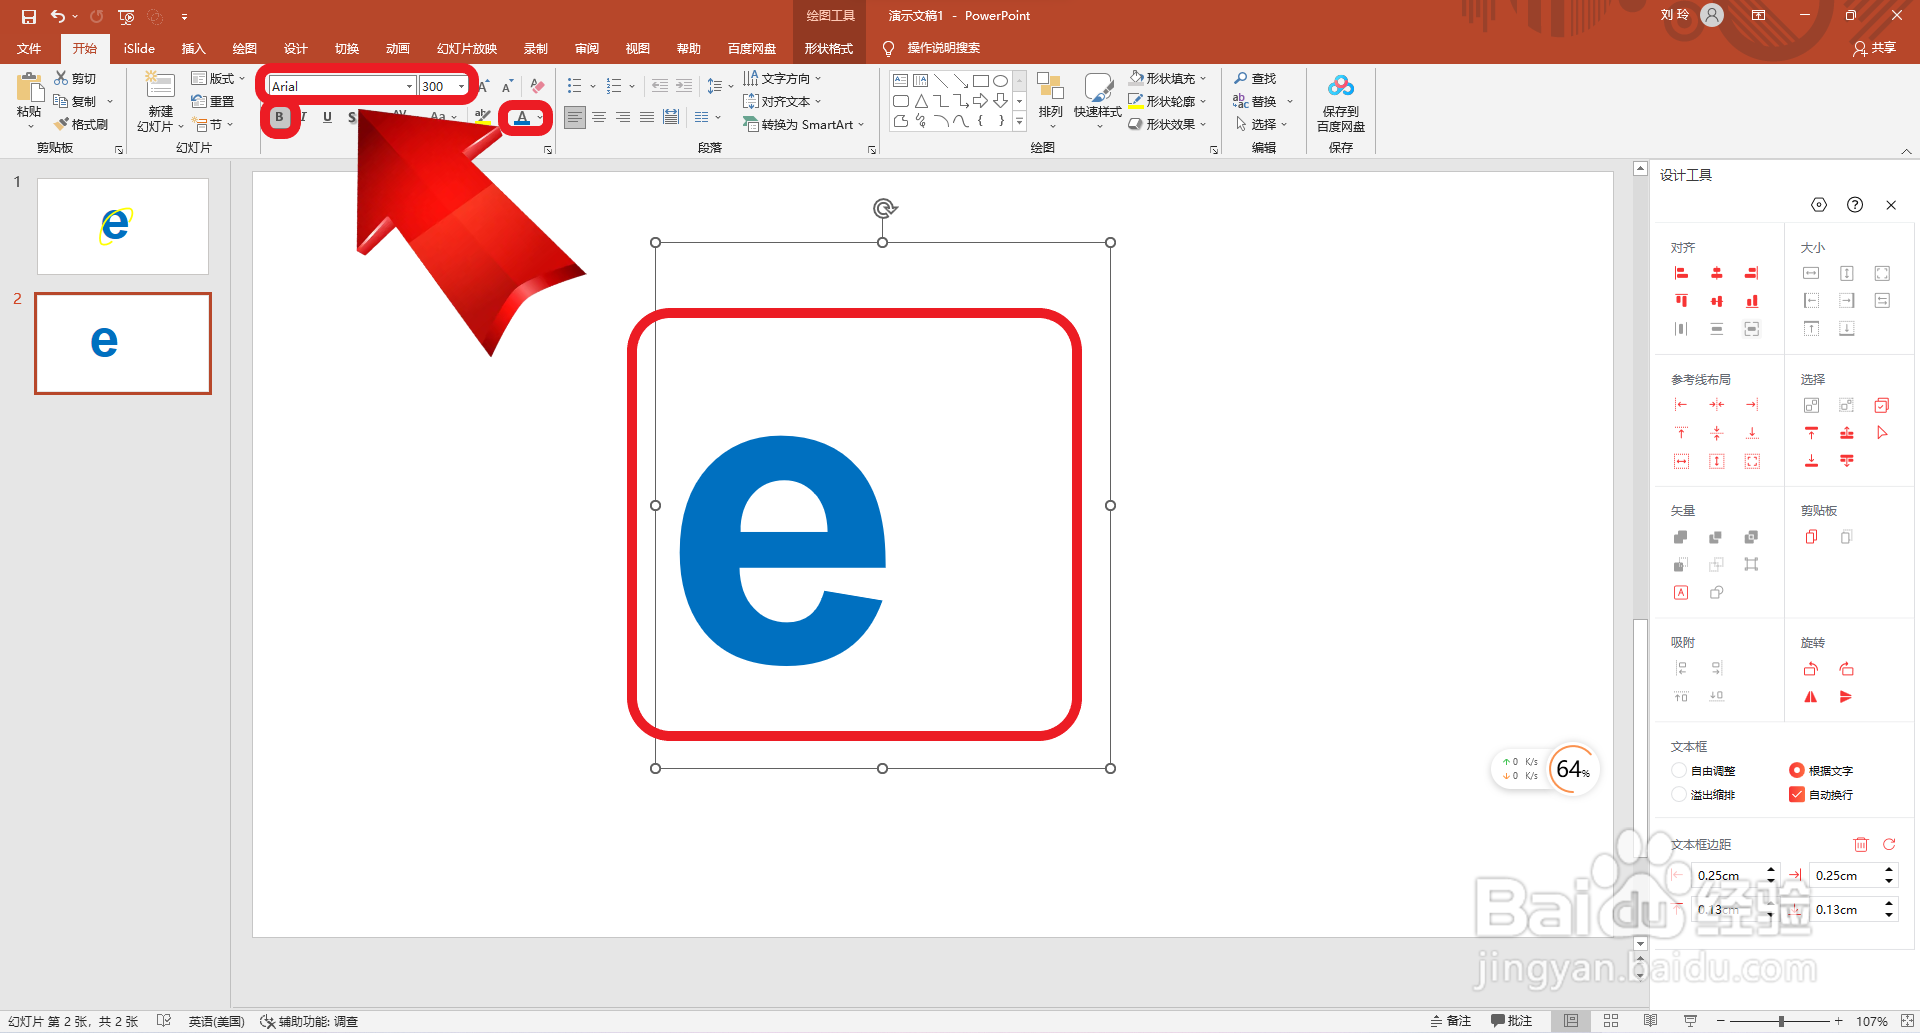Toggle Italic formatting button

(303, 117)
